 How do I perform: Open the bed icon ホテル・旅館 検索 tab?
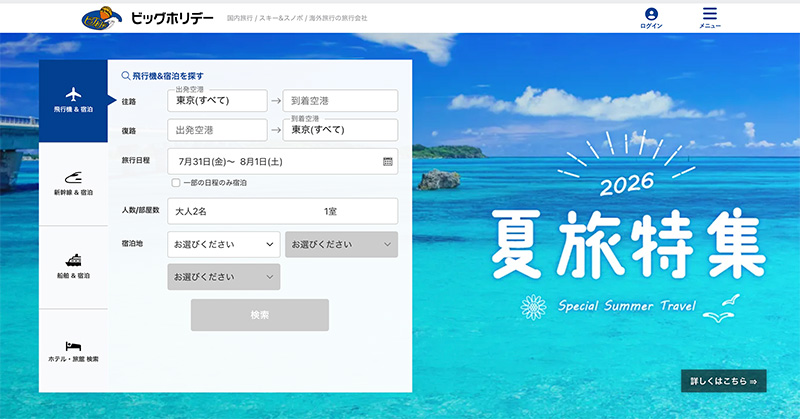73,351
